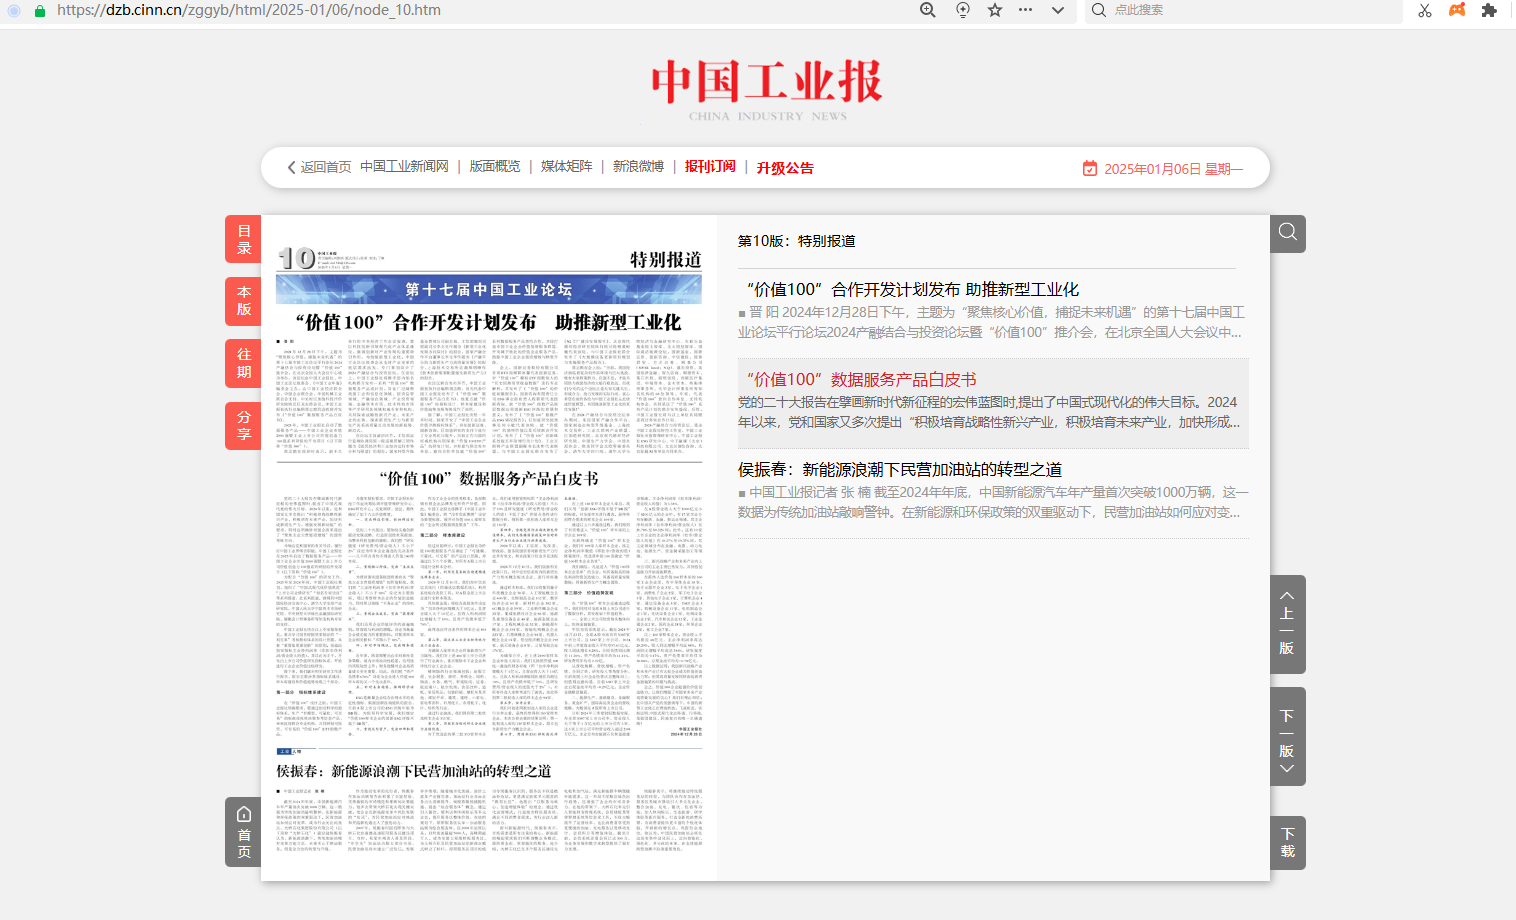The image size is (1516, 920).
Task: Open the browser extensions puzzle icon
Action: 1489,10
